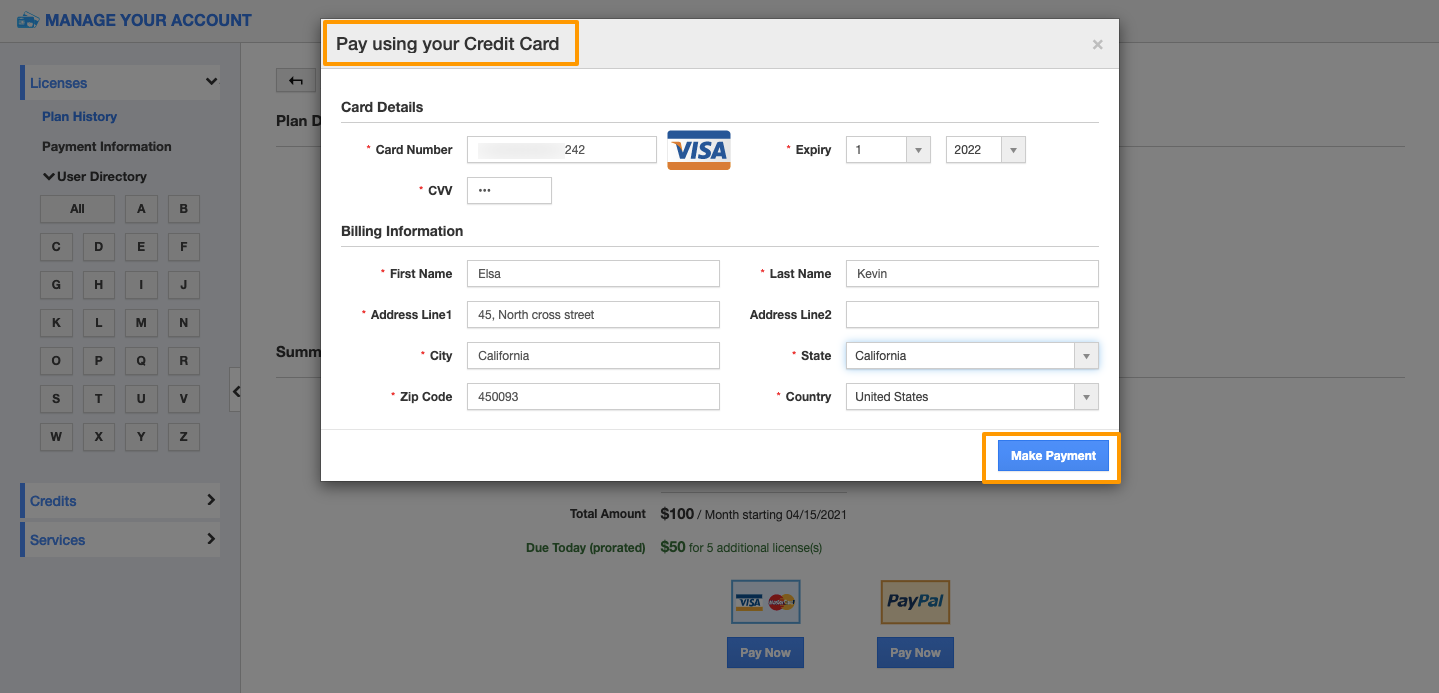Click the Make Payment button
This screenshot has width=1439, height=693.
(x=1053, y=456)
